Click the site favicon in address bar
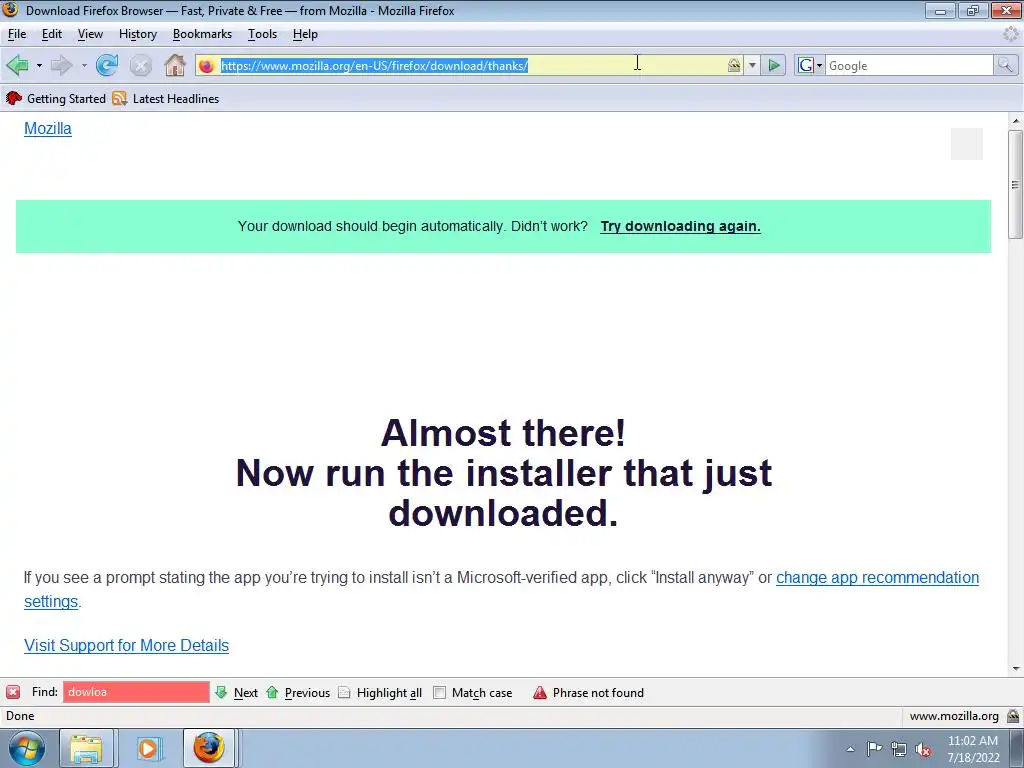Viewport: 1024px width, 768px height. [x=206, y=66]
